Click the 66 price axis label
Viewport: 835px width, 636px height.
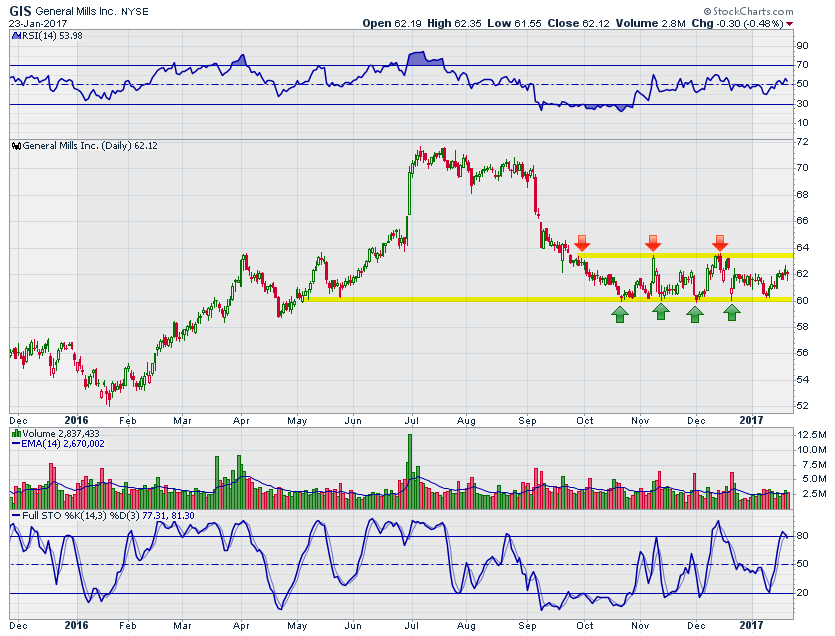[x=802, y=221]
